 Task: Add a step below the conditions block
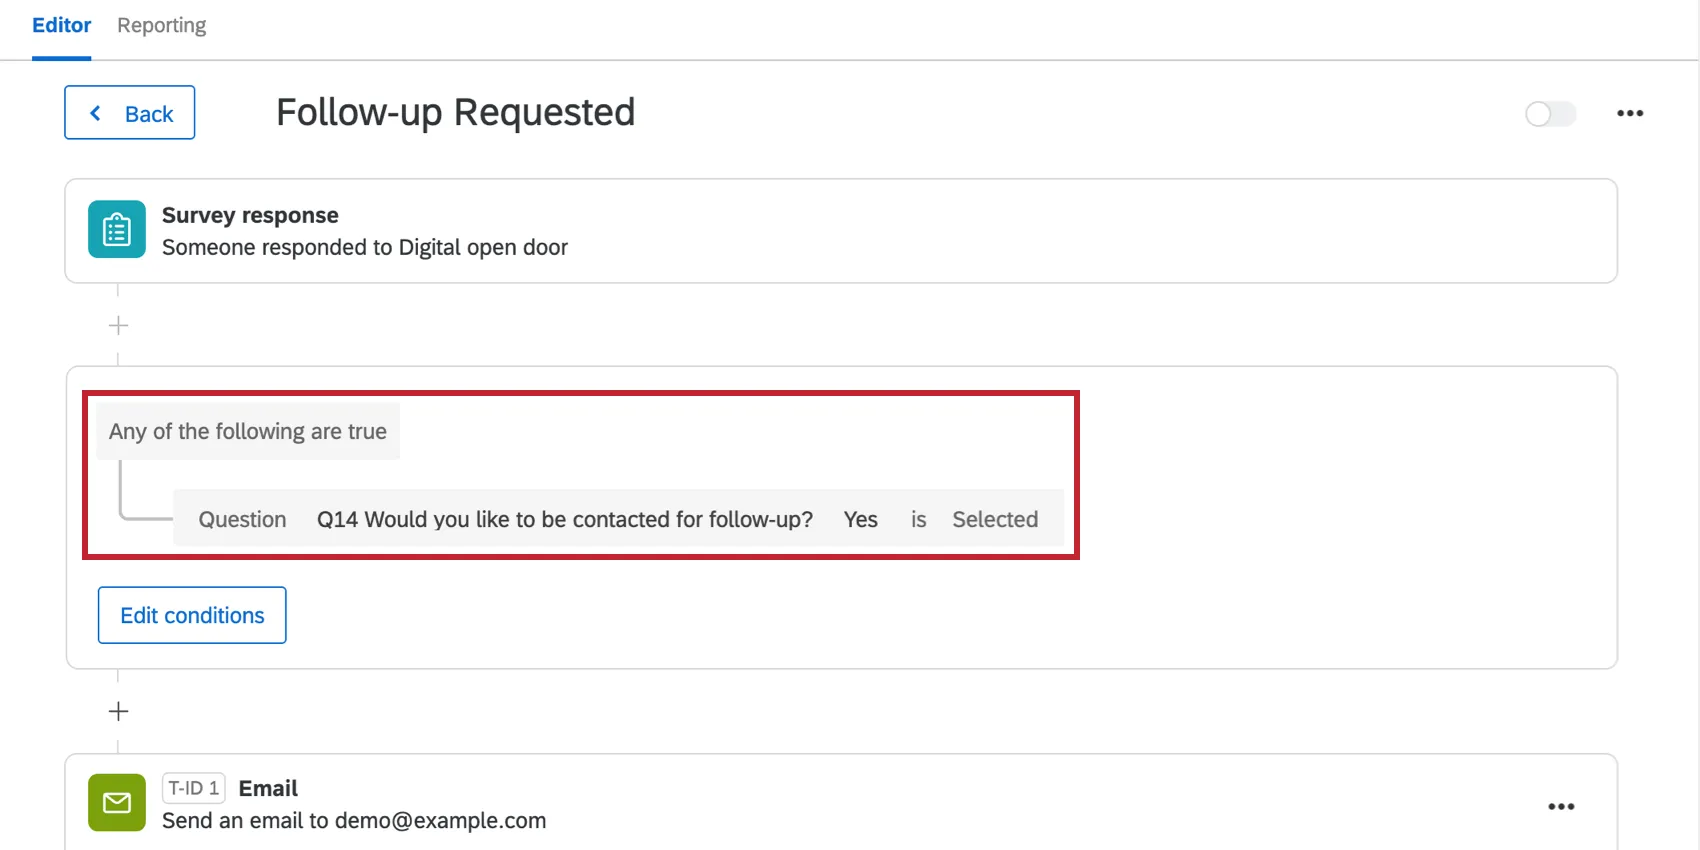(x=117, y=710)
